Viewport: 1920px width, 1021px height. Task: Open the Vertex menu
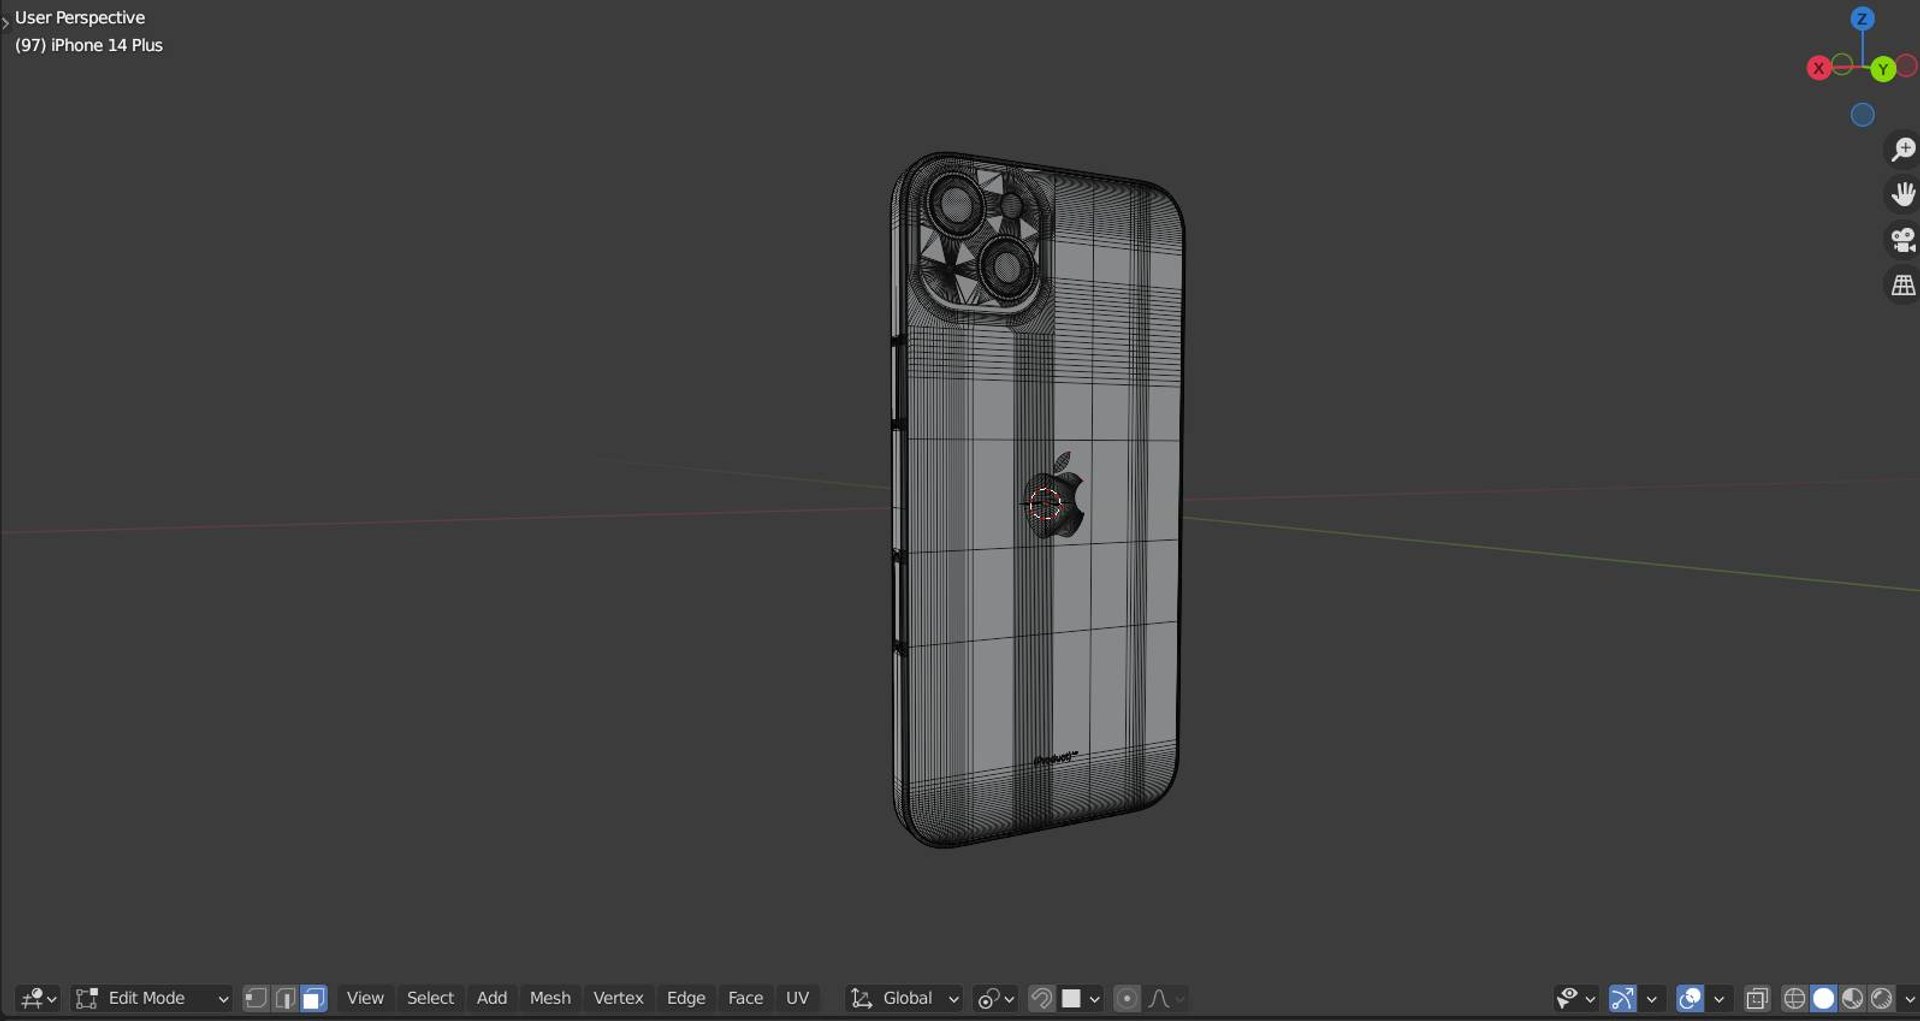pos(618,998)
